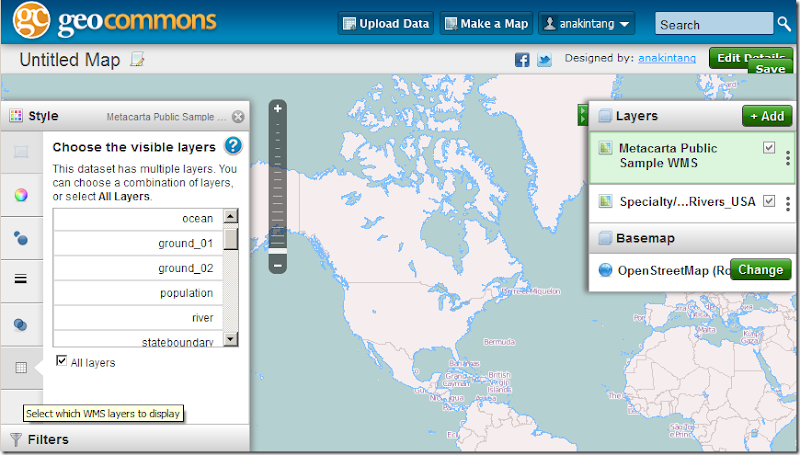Select the point size style tab
Viewport: 800px width, 455px height.
point(21,238)
